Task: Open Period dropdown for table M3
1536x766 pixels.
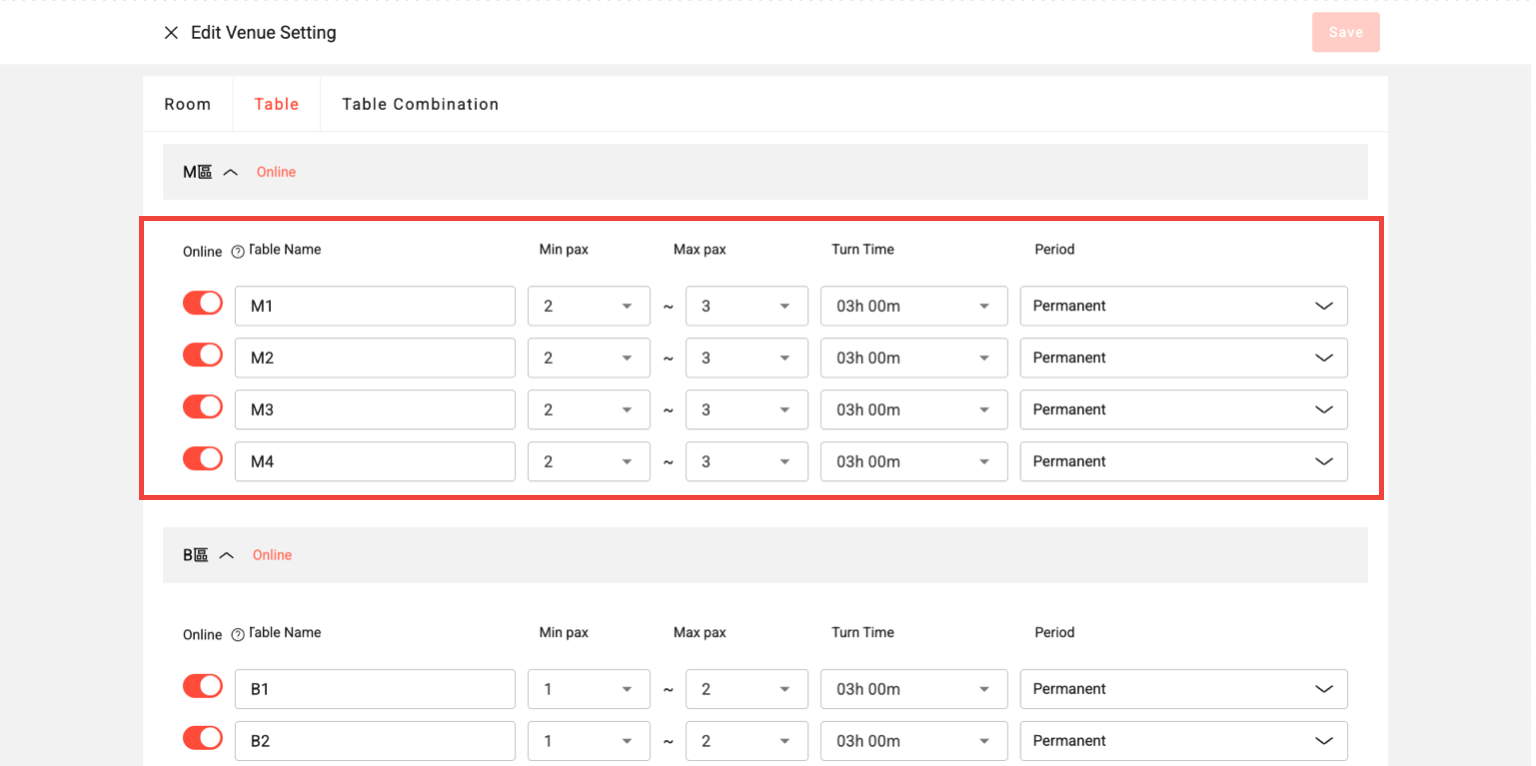Action: point(1183,410)
